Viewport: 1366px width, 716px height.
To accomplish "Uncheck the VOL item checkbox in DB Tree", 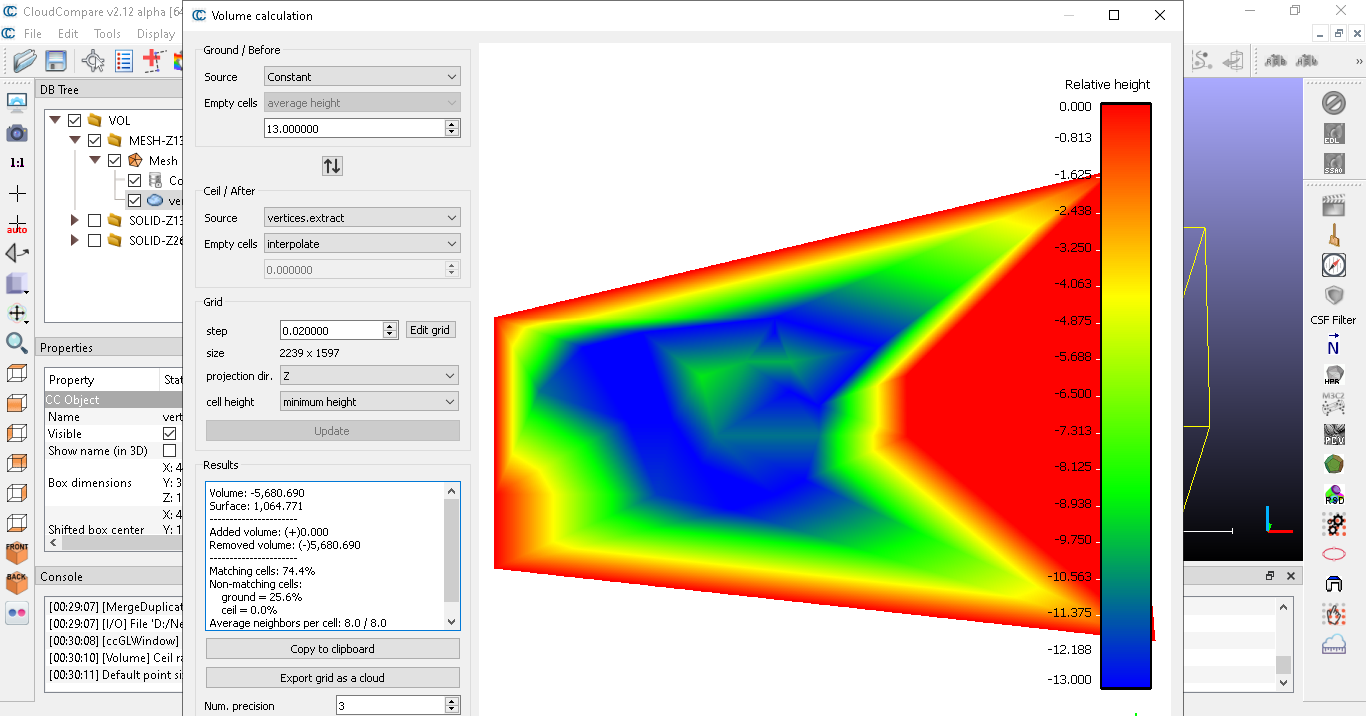I will pyautogui.click(x=74, y=120).
